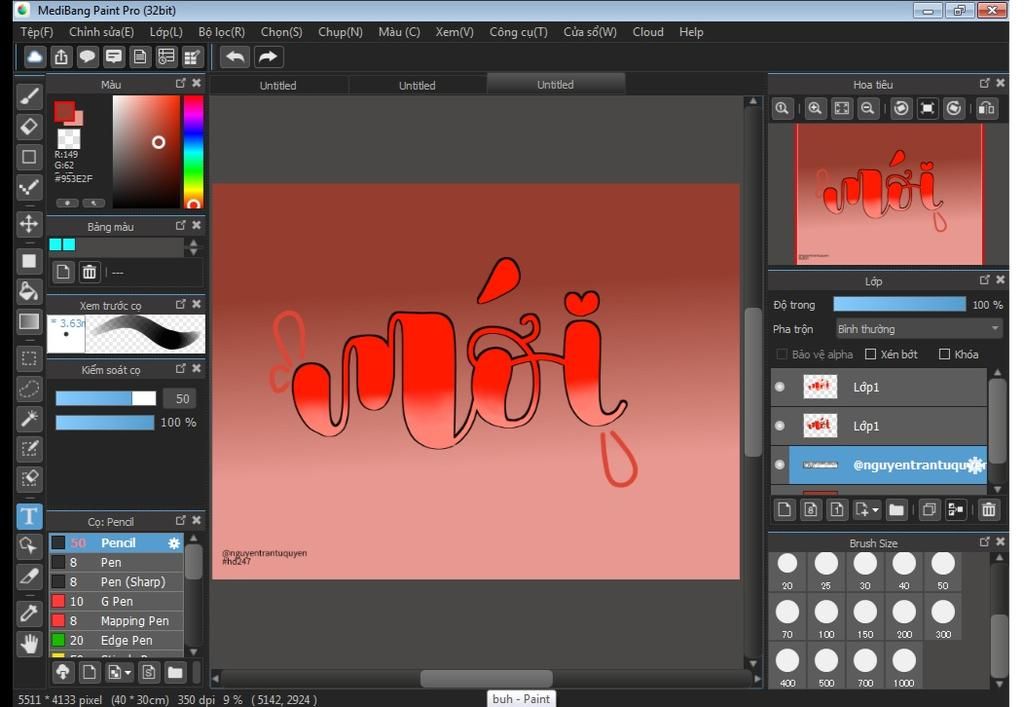The height and width of the screenshot is (707, 1024).
Task: Select the Move tool
Action: coord(29,223)
